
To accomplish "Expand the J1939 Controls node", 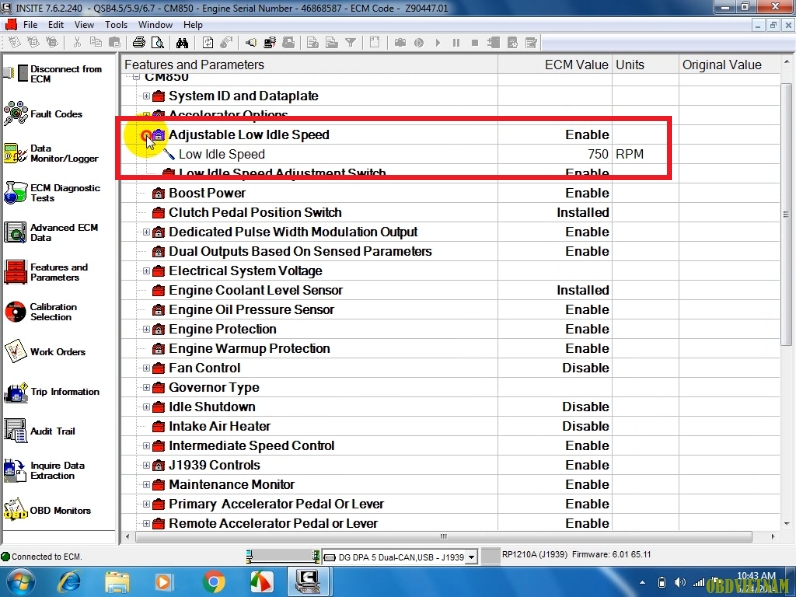I will (146, 465).
